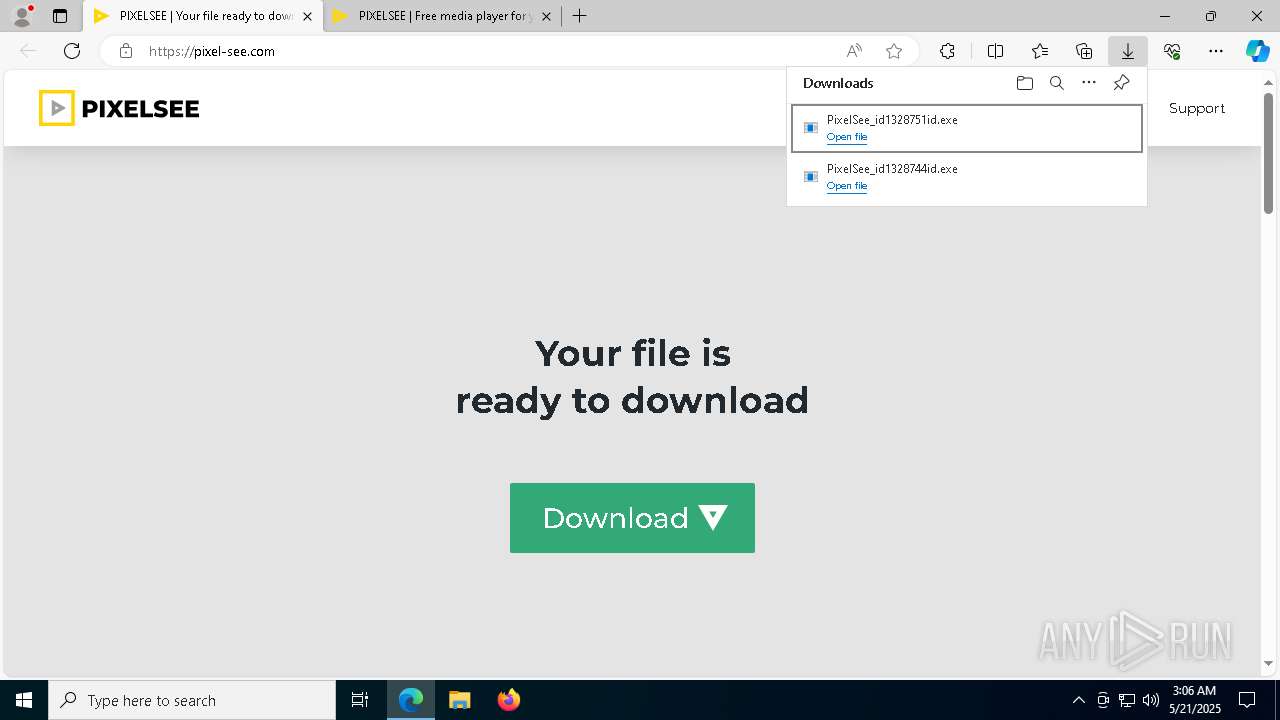Select the PixelSee_id1328751id.exe download entry
Viewport: 1280px width, 720px height.
(x=967, y=128)
